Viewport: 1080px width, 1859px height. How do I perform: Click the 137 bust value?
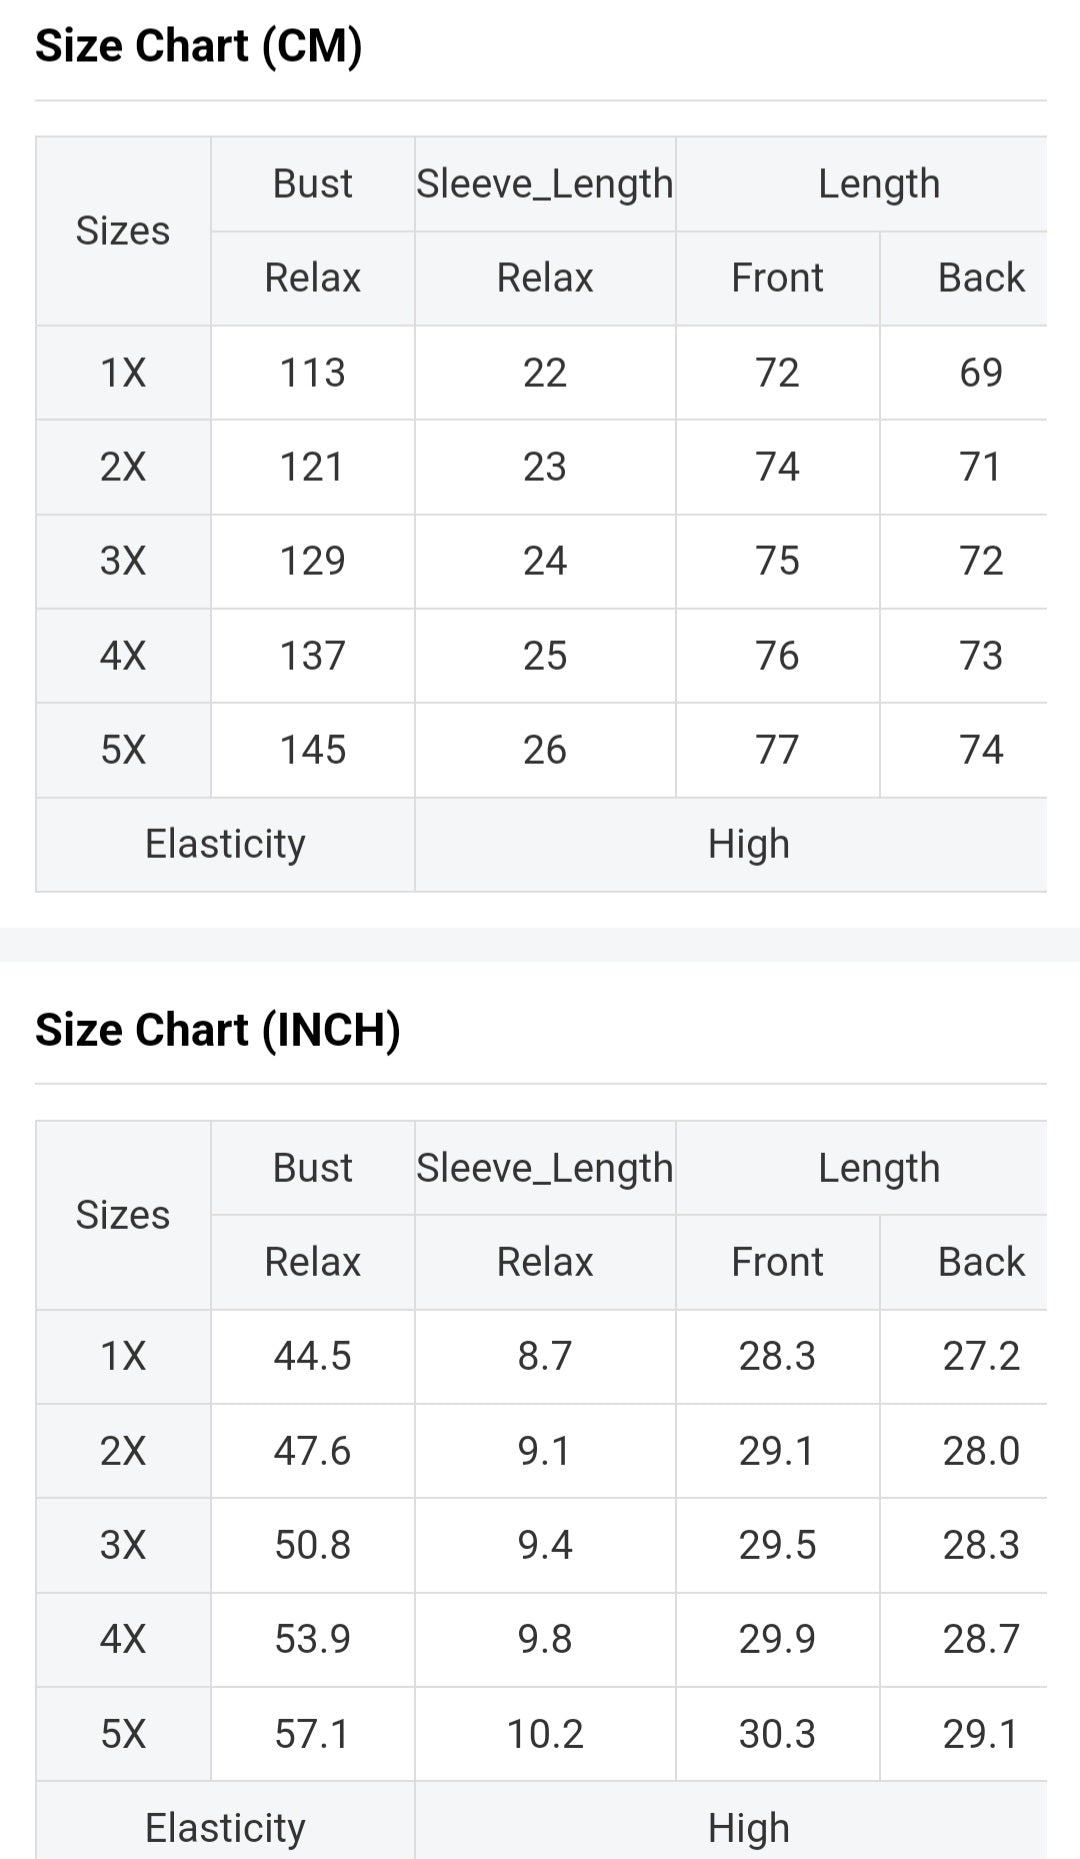312,656
